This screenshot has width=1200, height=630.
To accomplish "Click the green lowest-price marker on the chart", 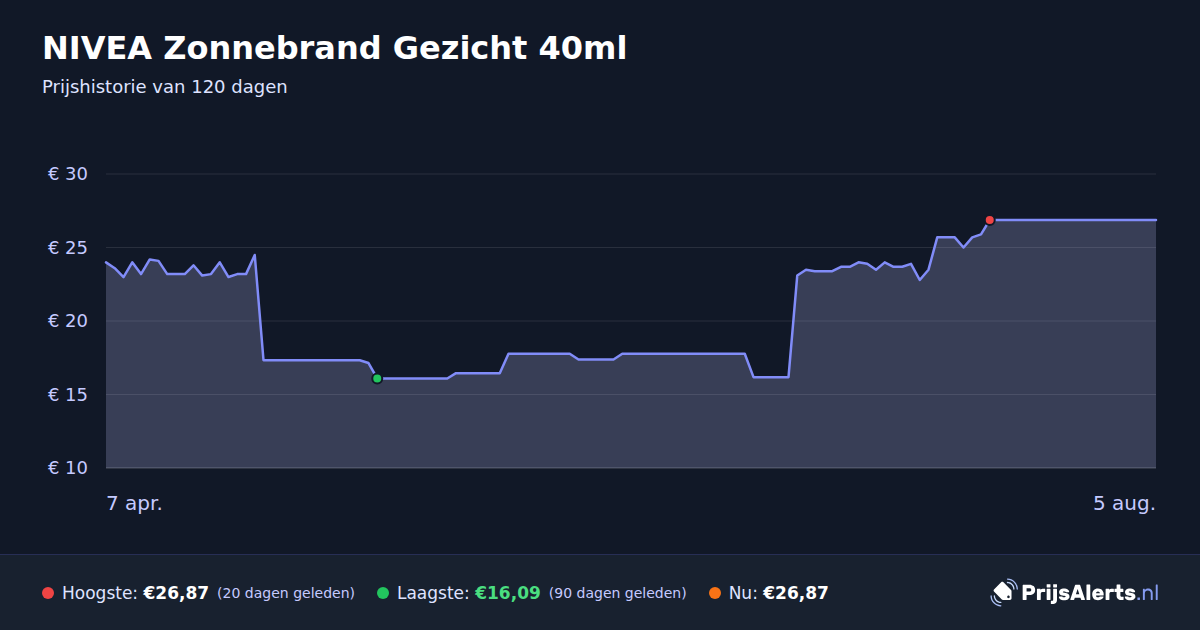I will coord(377,378).
